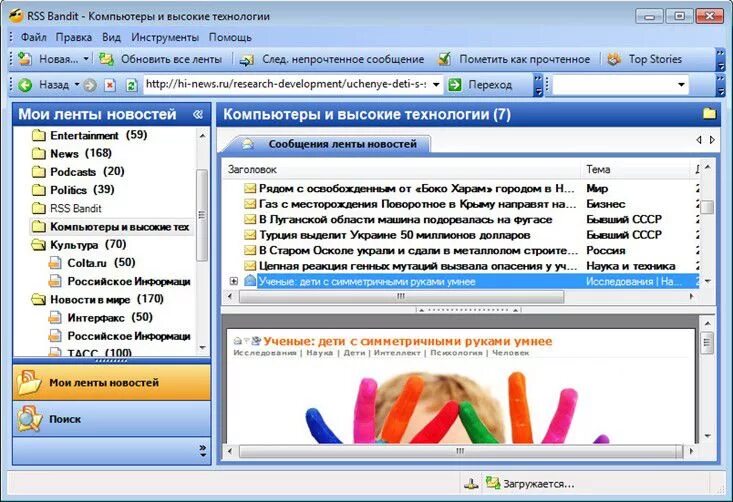Click the Colta.ru feed page icon

point(55,263)
